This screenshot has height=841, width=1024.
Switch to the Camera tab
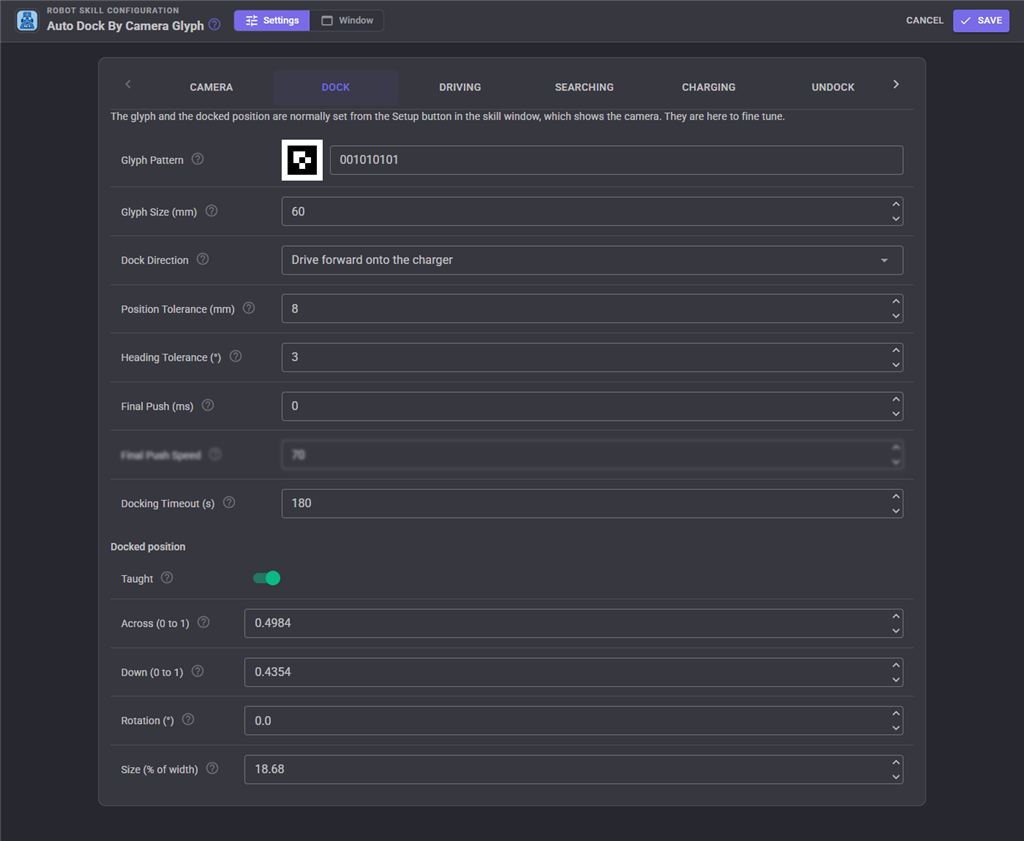coord(211,87)
